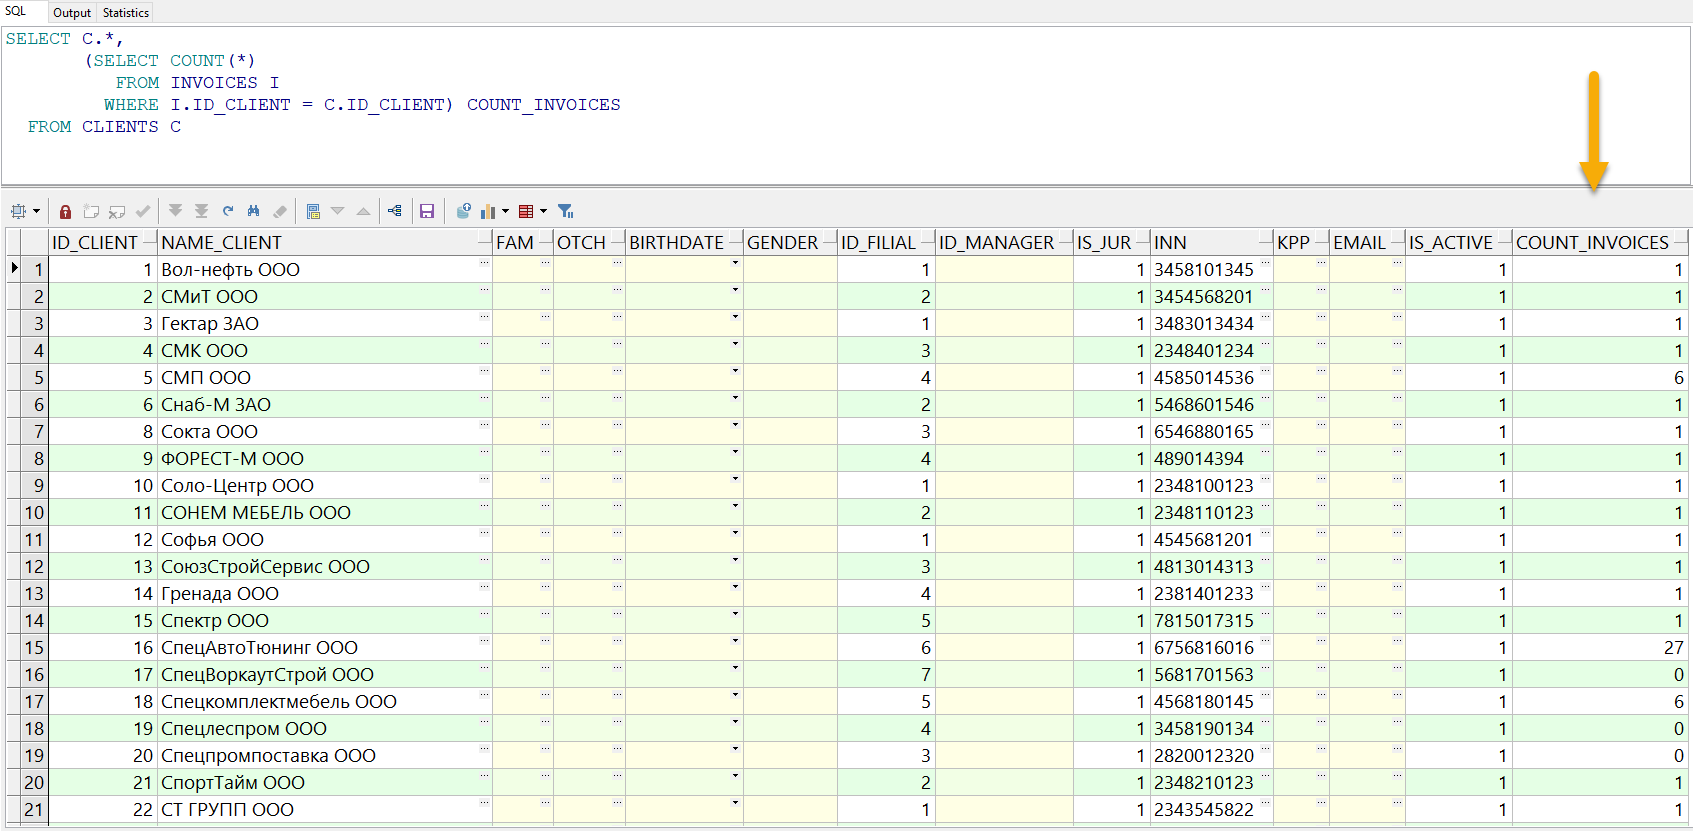The height and width of the screenshot is (831, 1693).
Task: Click the post changes checkmark icon
Action: point(143,211)
